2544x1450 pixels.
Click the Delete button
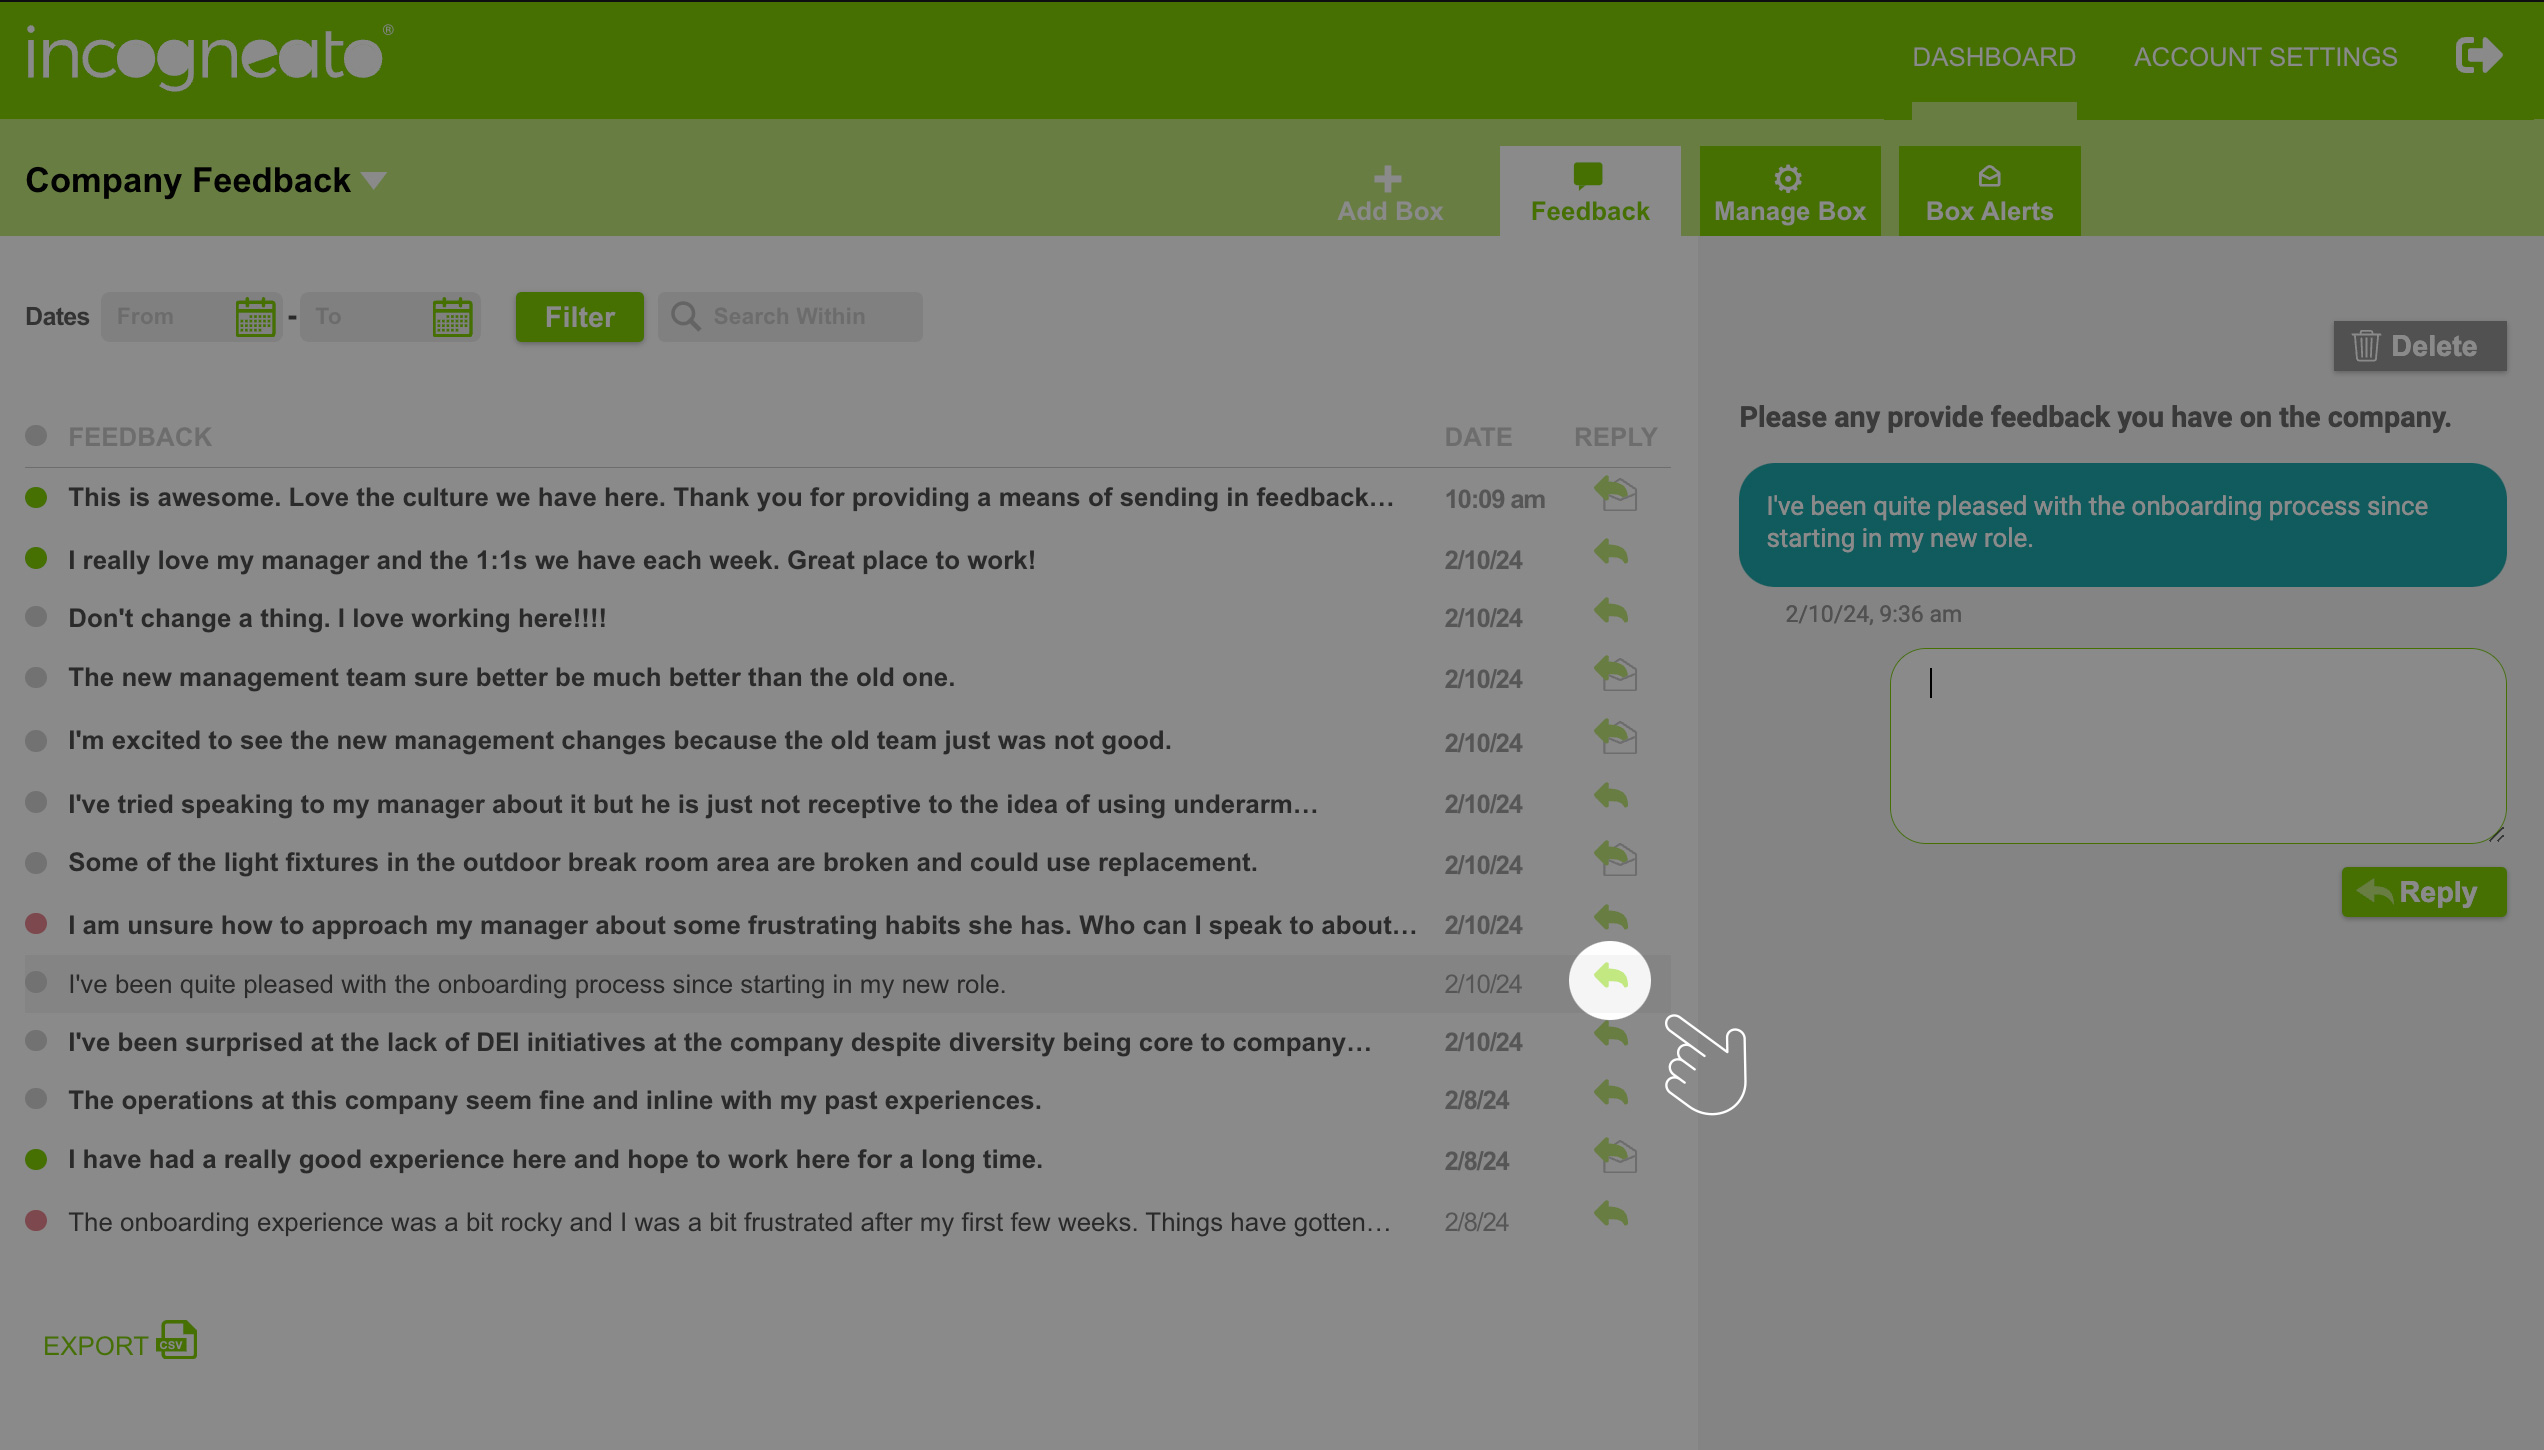pos(2419,346)
